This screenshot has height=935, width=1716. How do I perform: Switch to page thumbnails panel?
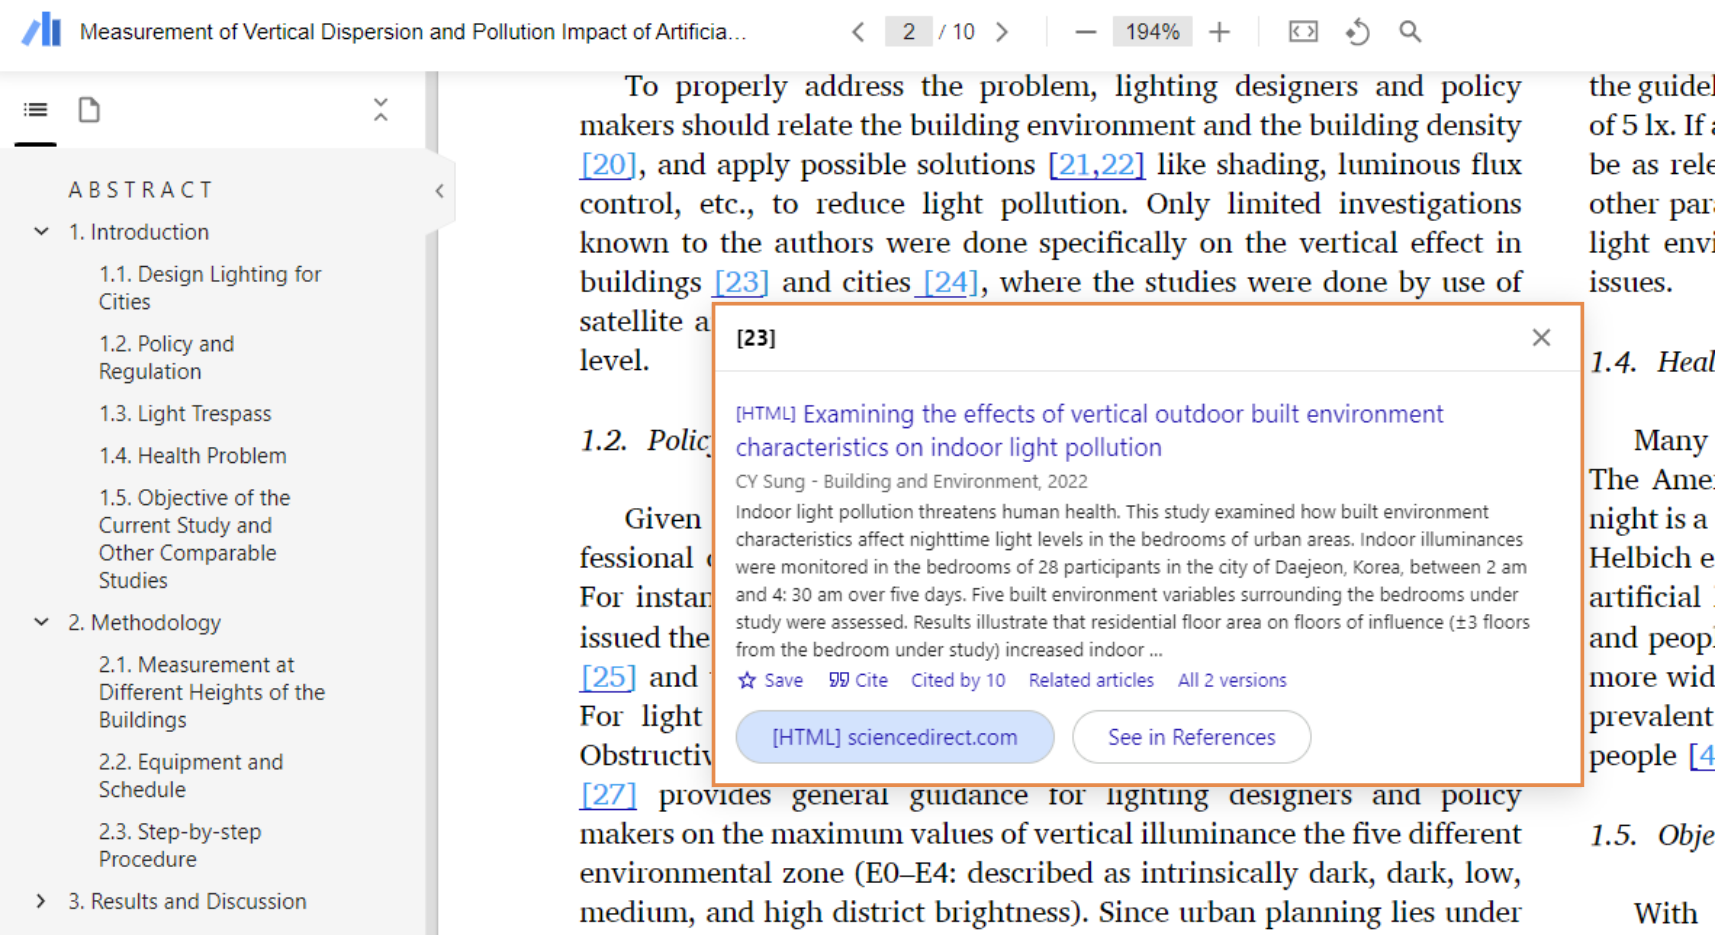click(88, 110)
